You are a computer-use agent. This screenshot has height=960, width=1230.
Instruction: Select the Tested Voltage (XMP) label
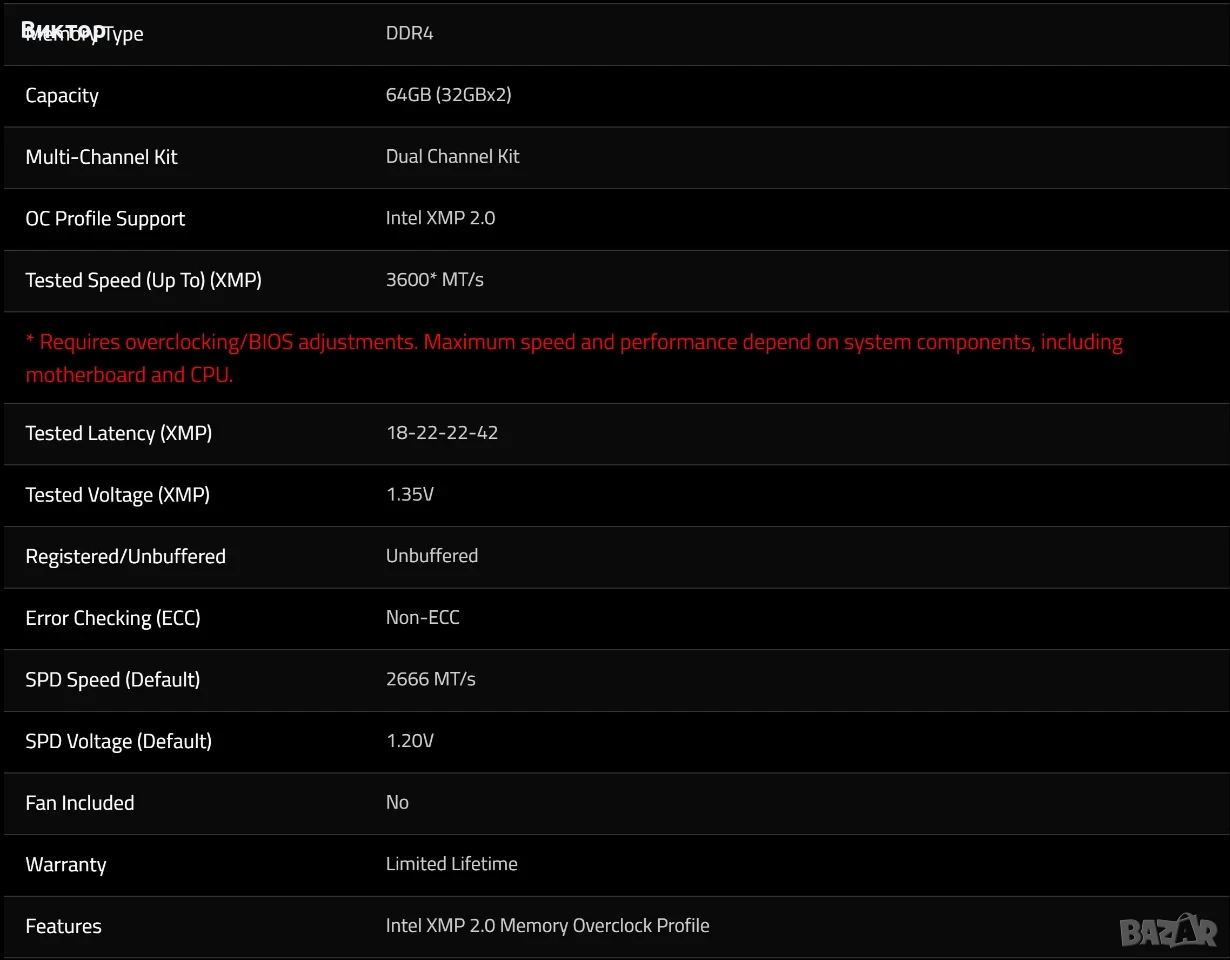[x=117, y=494]
